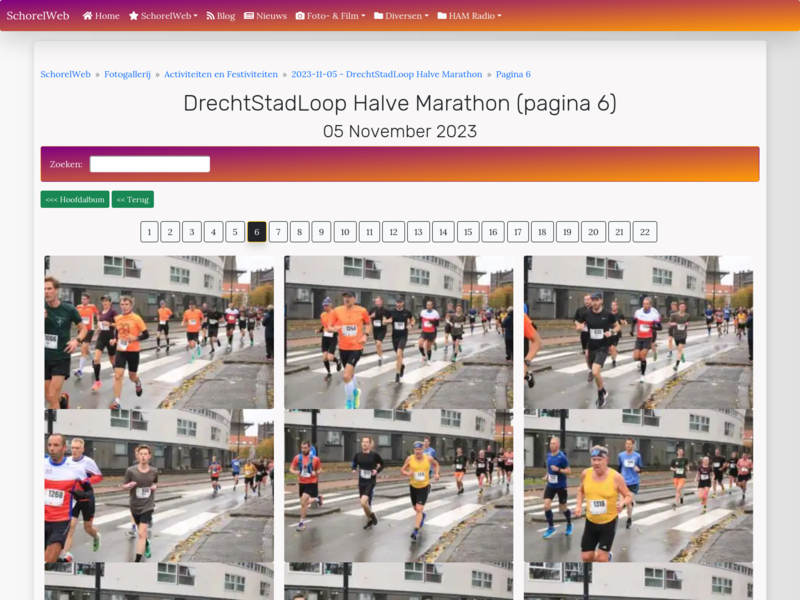800x600 pixels.
Task: Click the camera icon beside Foto- & Film
Action: (x=300, y=16)
